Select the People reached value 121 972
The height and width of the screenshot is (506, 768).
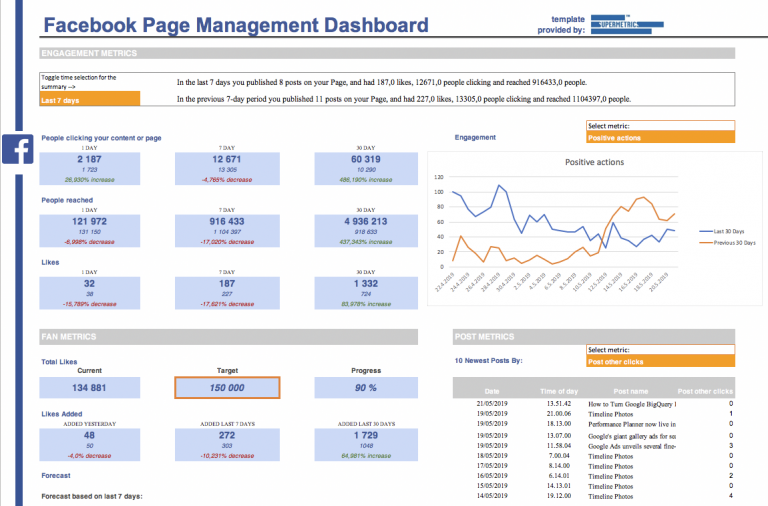[x=89, y=221]
